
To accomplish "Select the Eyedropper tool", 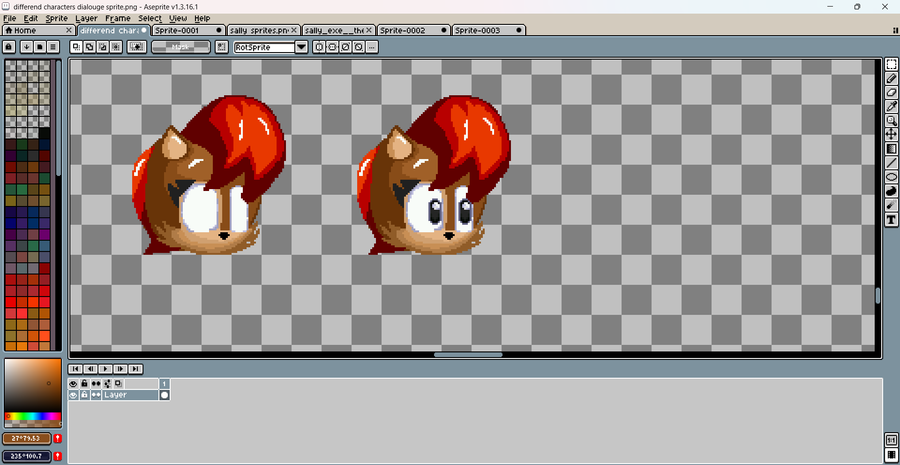I will point(891,106).
